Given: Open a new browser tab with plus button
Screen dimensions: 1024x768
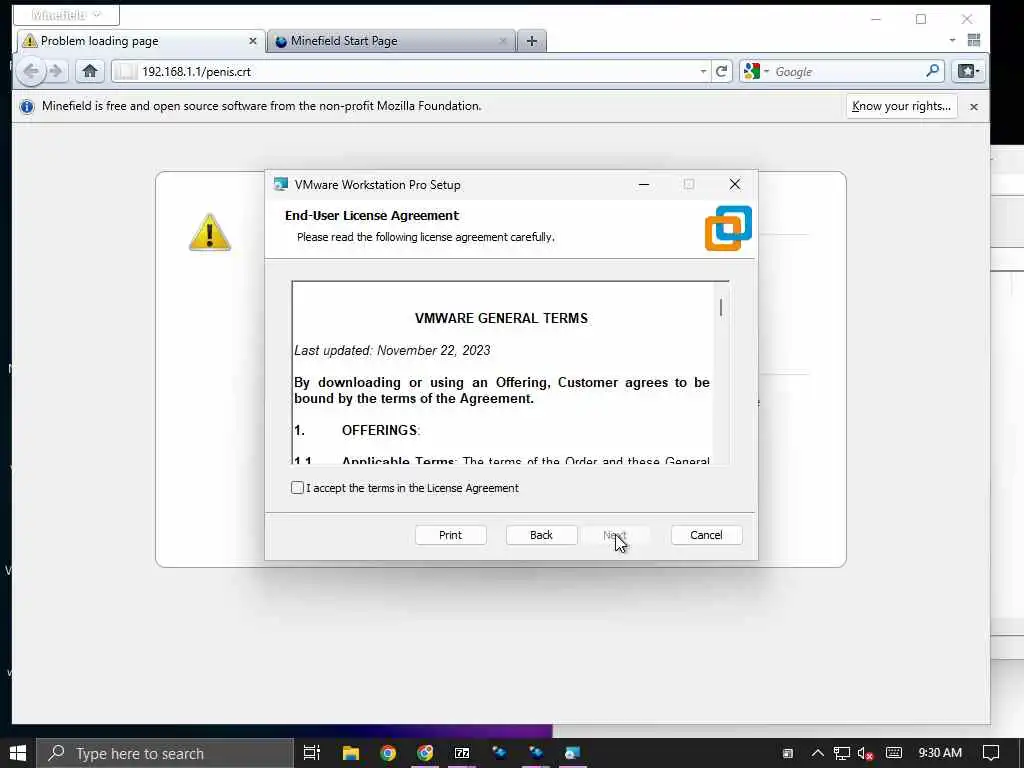Looking at the screenshot, I should 532,41.
